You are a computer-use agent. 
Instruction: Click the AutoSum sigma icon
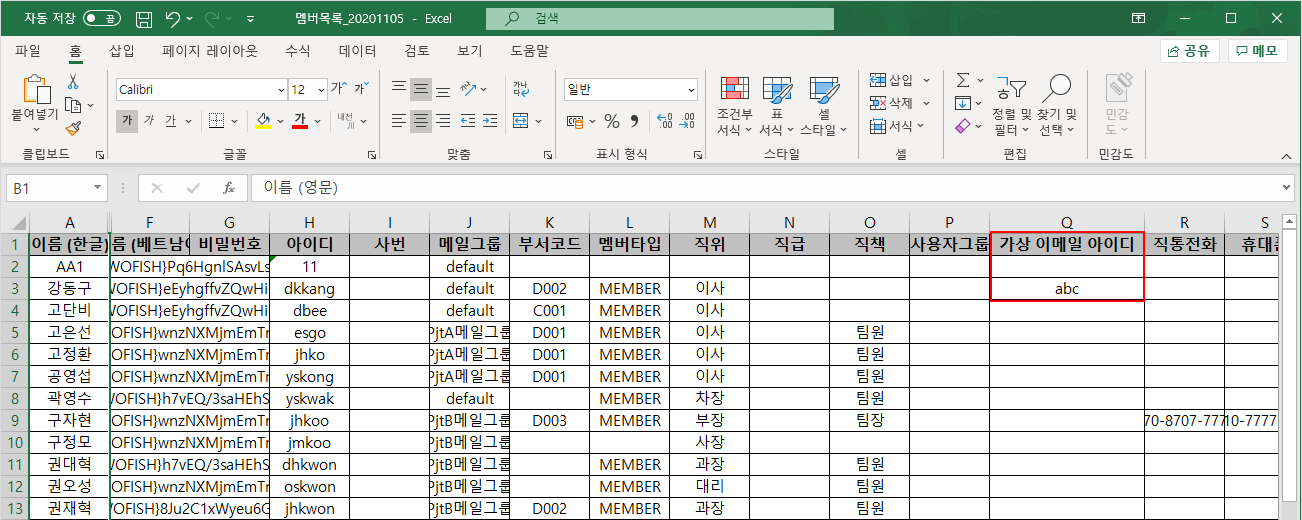[963, 80]
